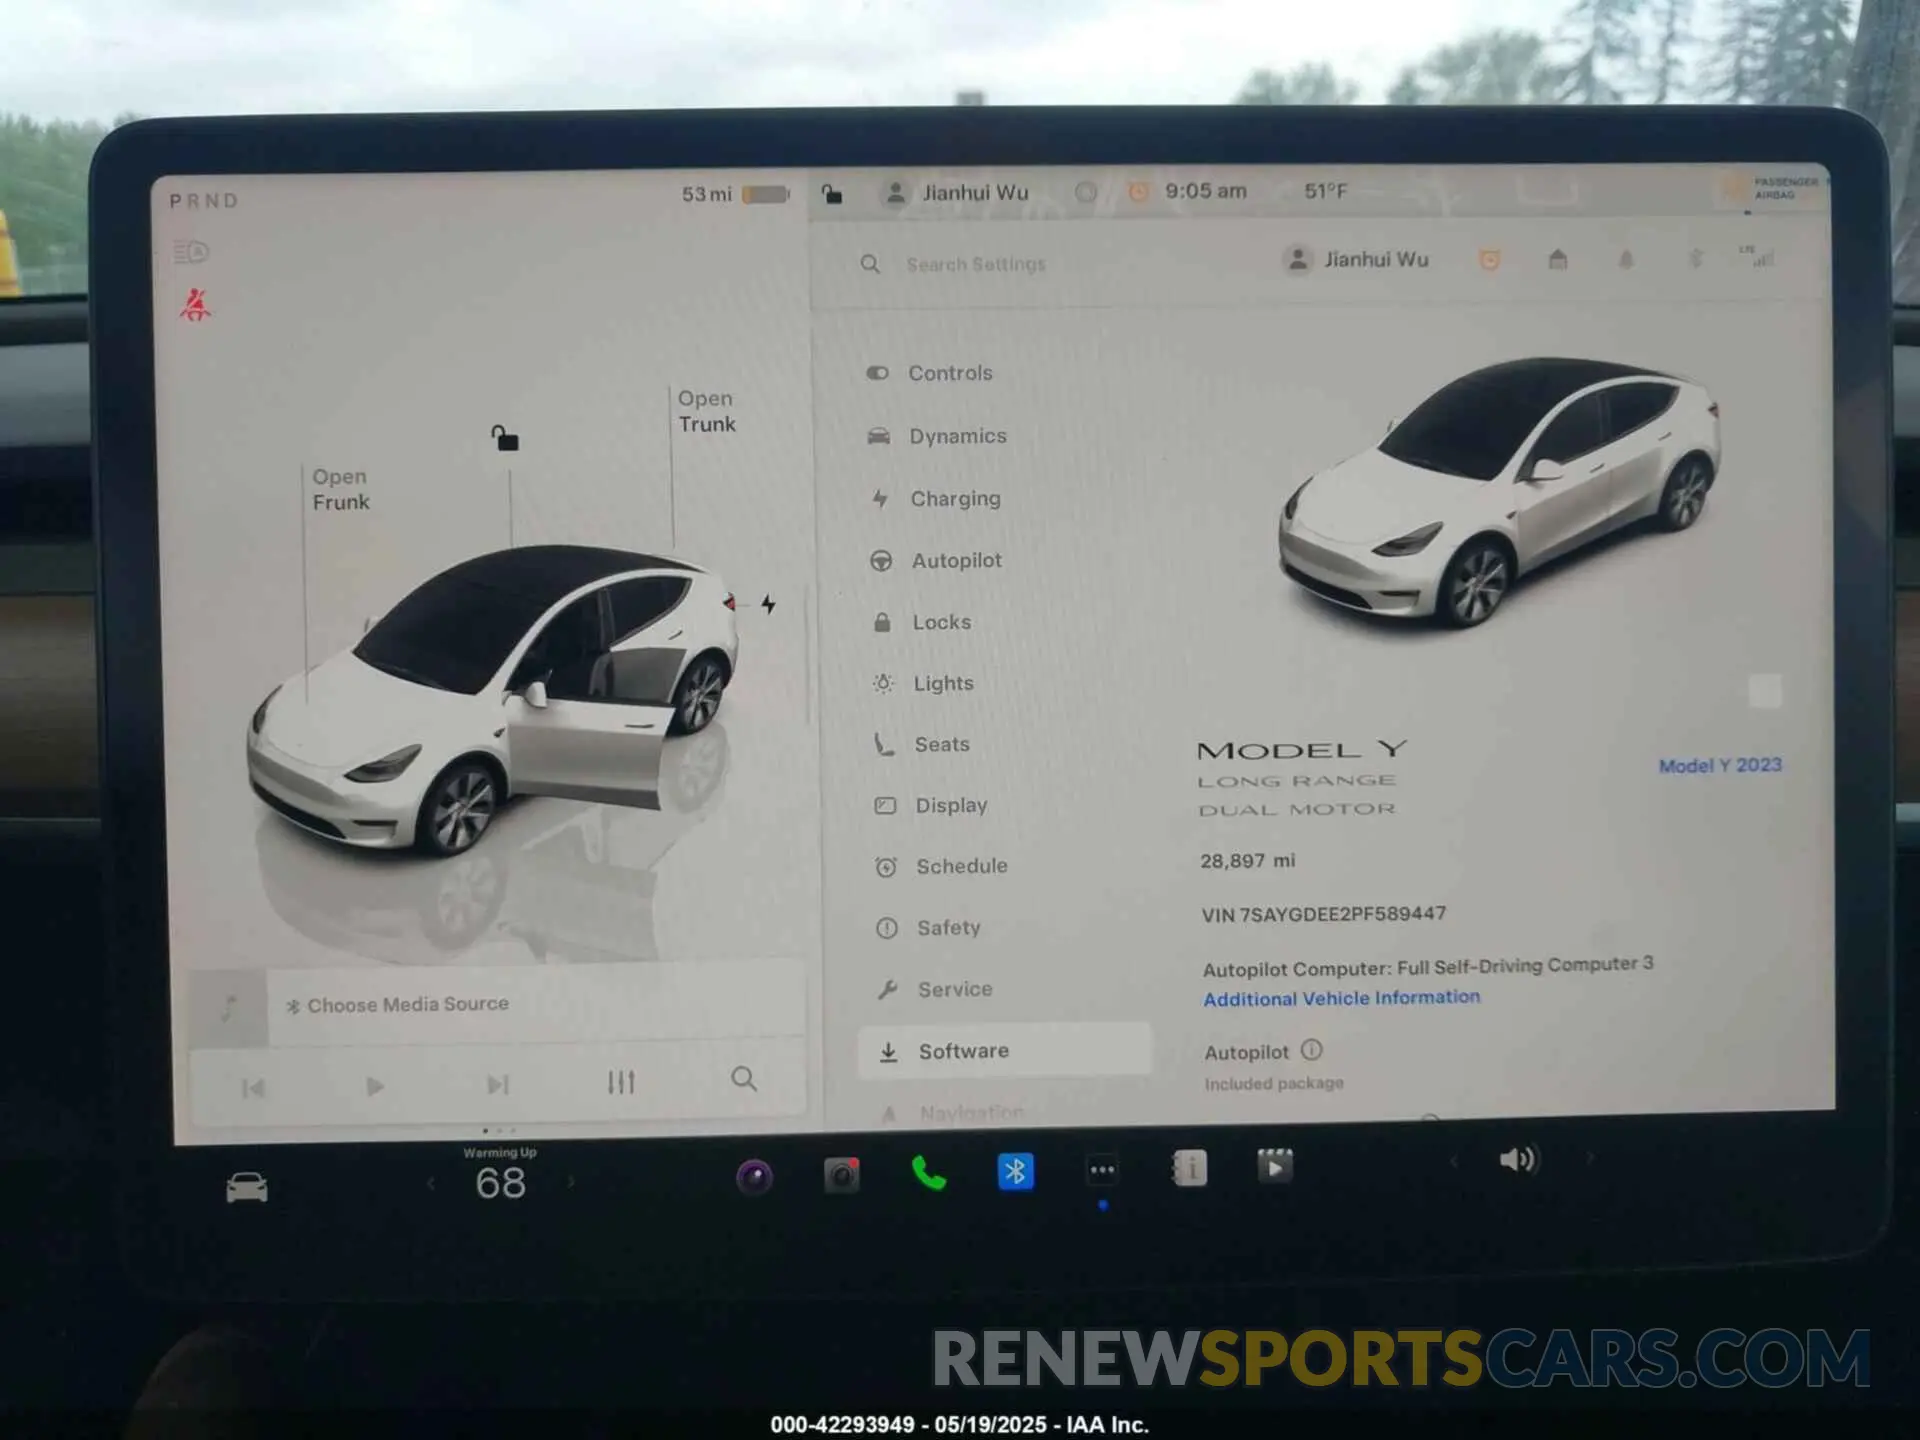
Task: Tap the media play button
Action: point(375,1086)
